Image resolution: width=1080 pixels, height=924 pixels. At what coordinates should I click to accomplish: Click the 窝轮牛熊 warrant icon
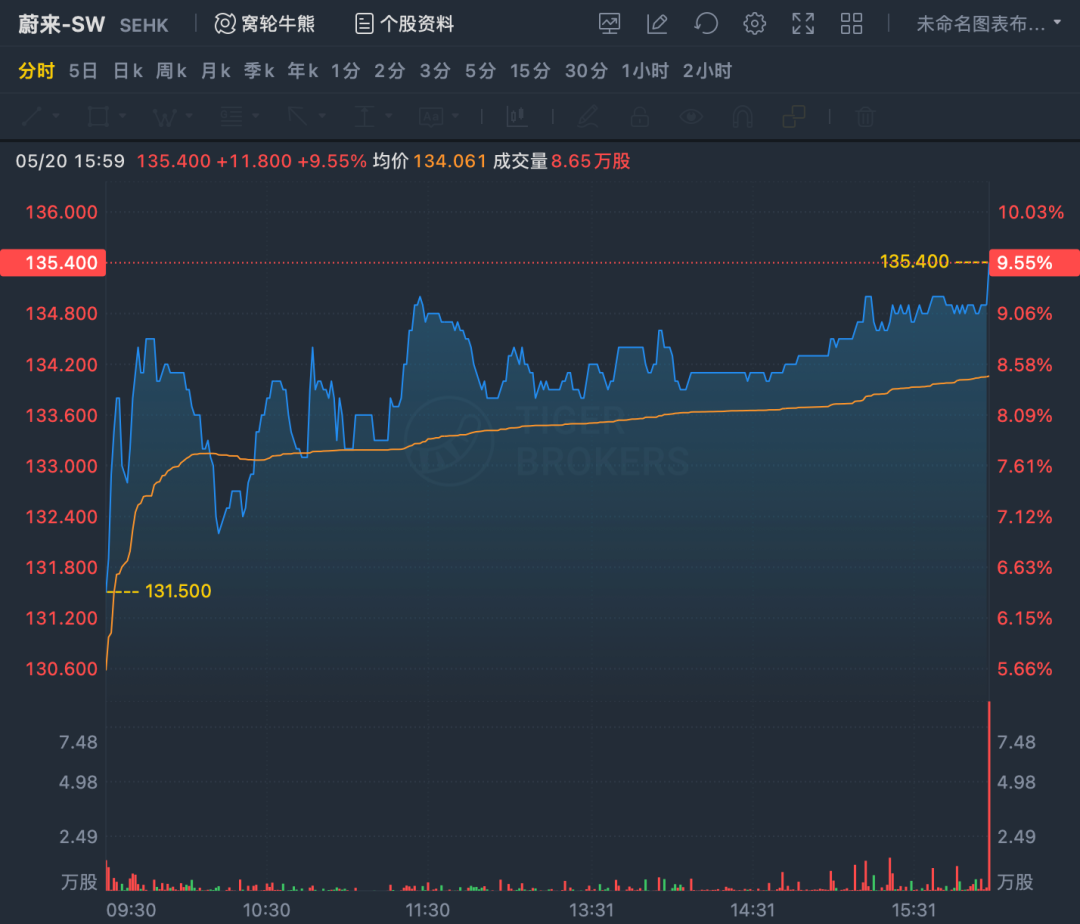click(x=225, y=24)
